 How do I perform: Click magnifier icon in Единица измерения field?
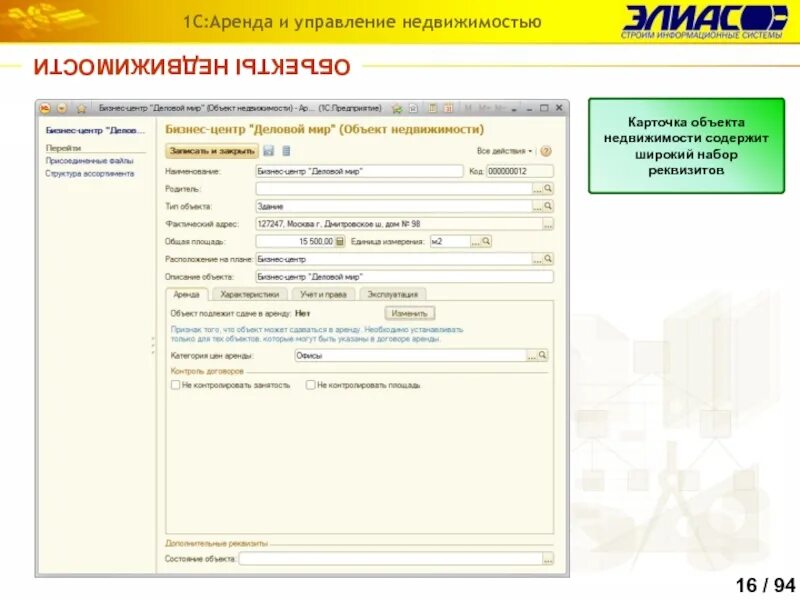(486, 241)
